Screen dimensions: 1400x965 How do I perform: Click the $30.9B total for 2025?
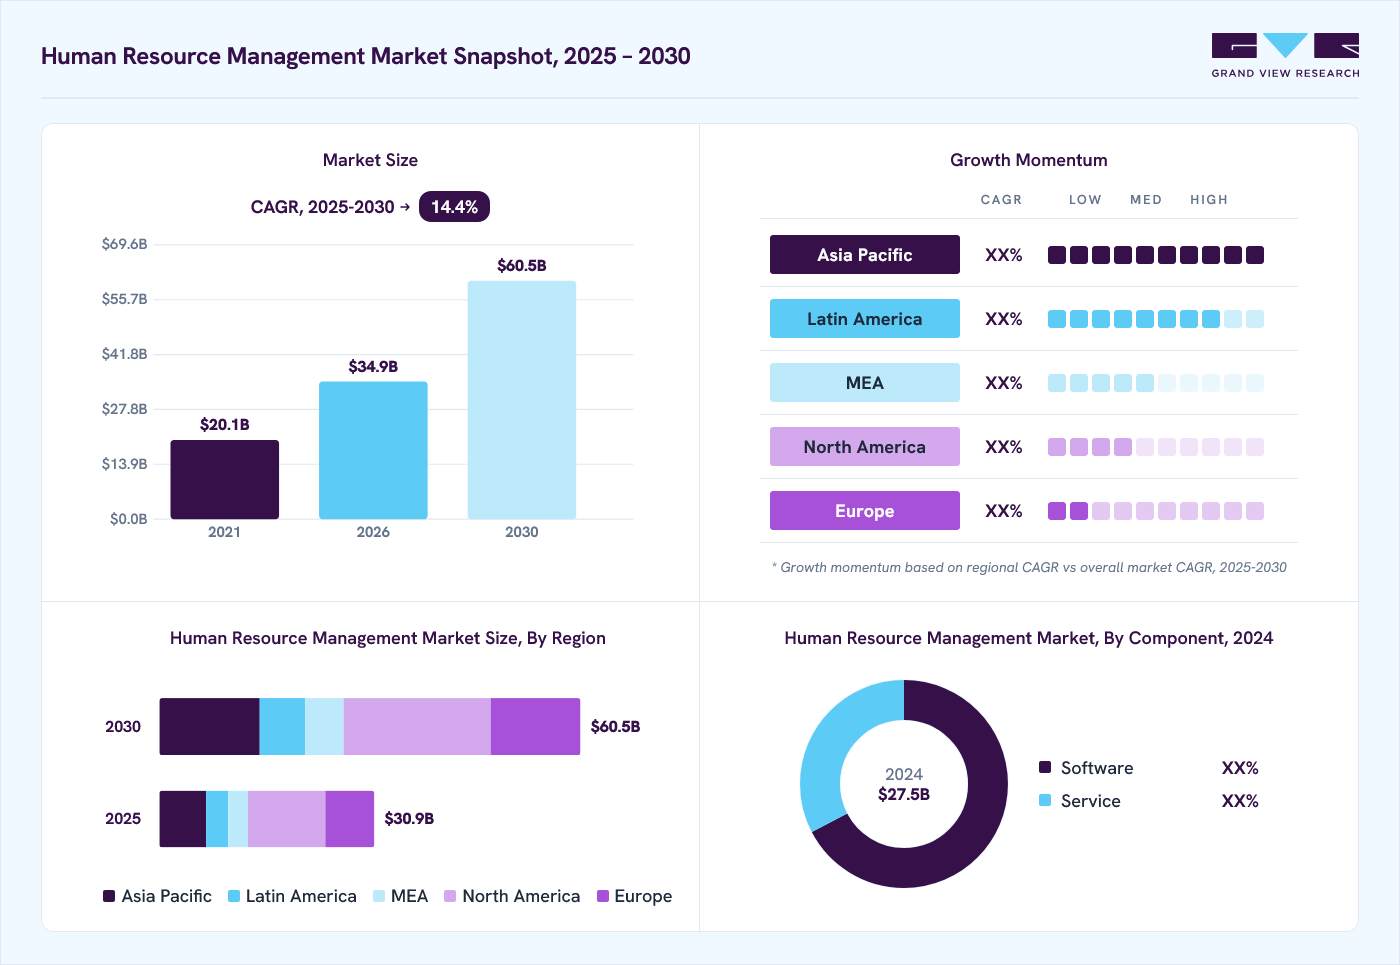coord(409,818)
